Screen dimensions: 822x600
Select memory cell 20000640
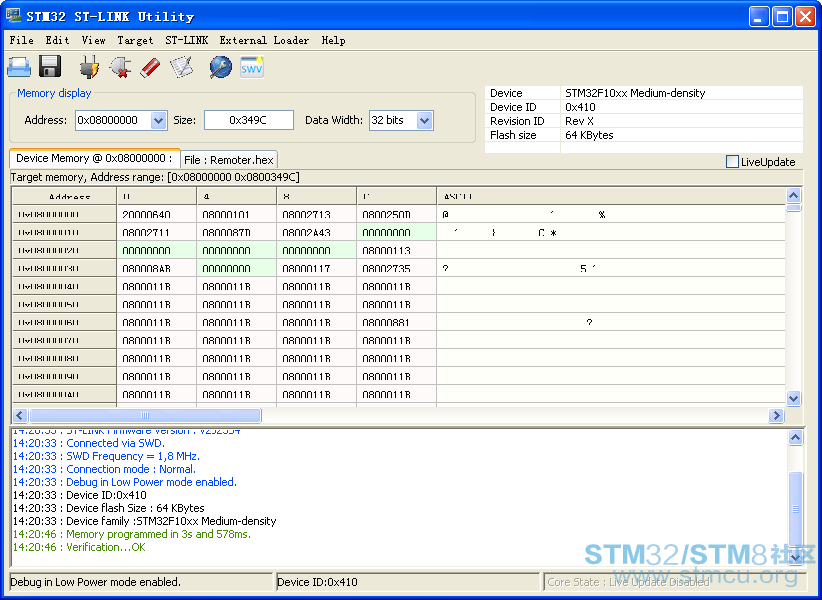157,214
